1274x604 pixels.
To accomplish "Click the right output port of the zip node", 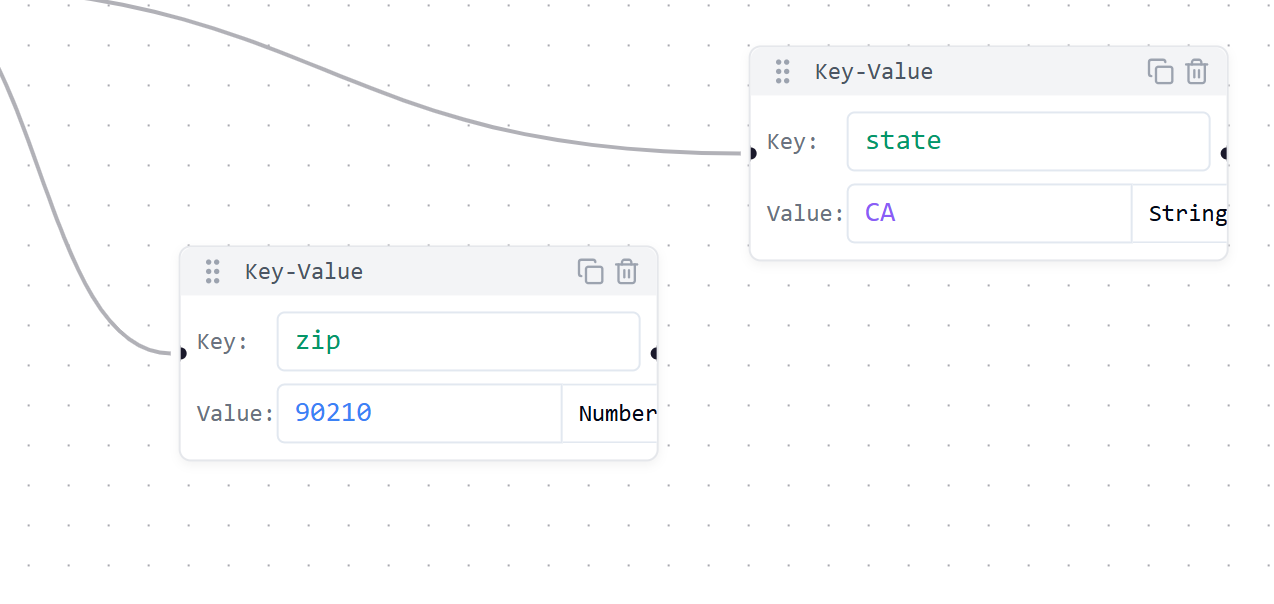I will tap(656, 354).
